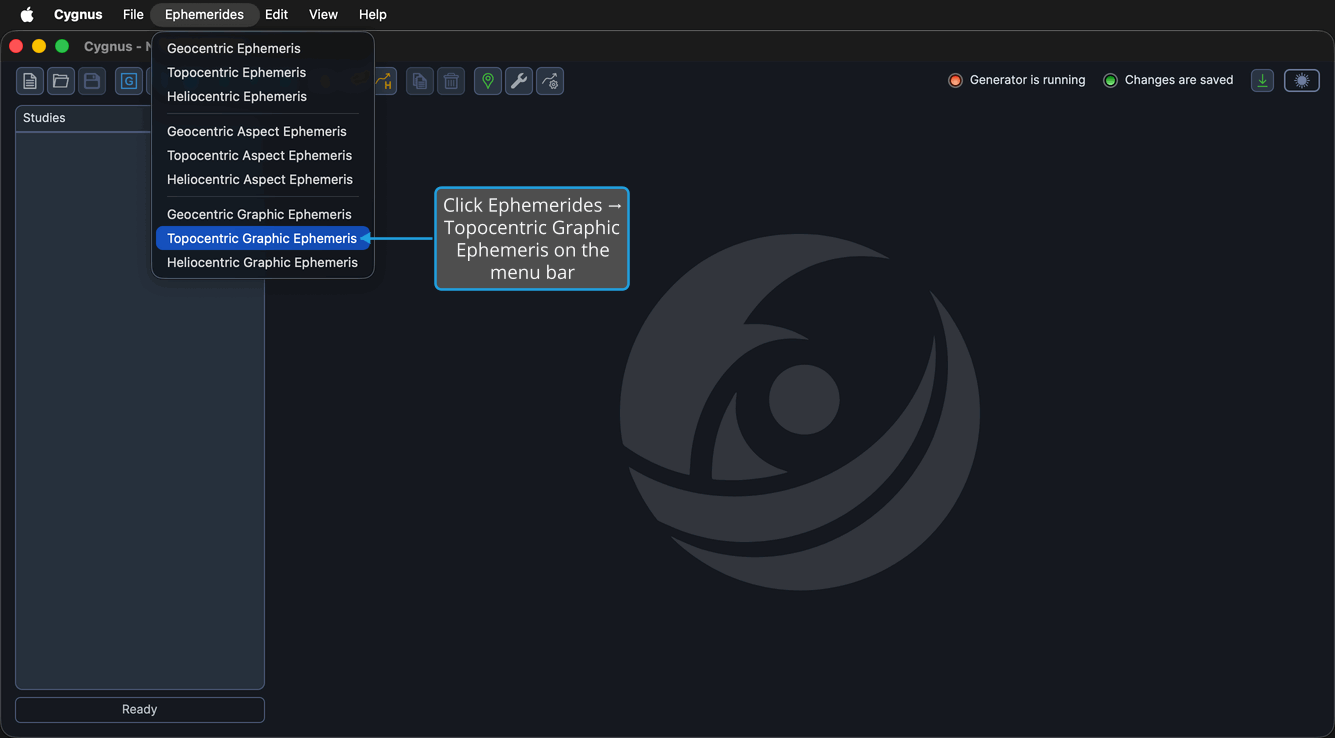Open a study with the folder icon
This screenshot has height=738, width=1335.
pos(61,81)
